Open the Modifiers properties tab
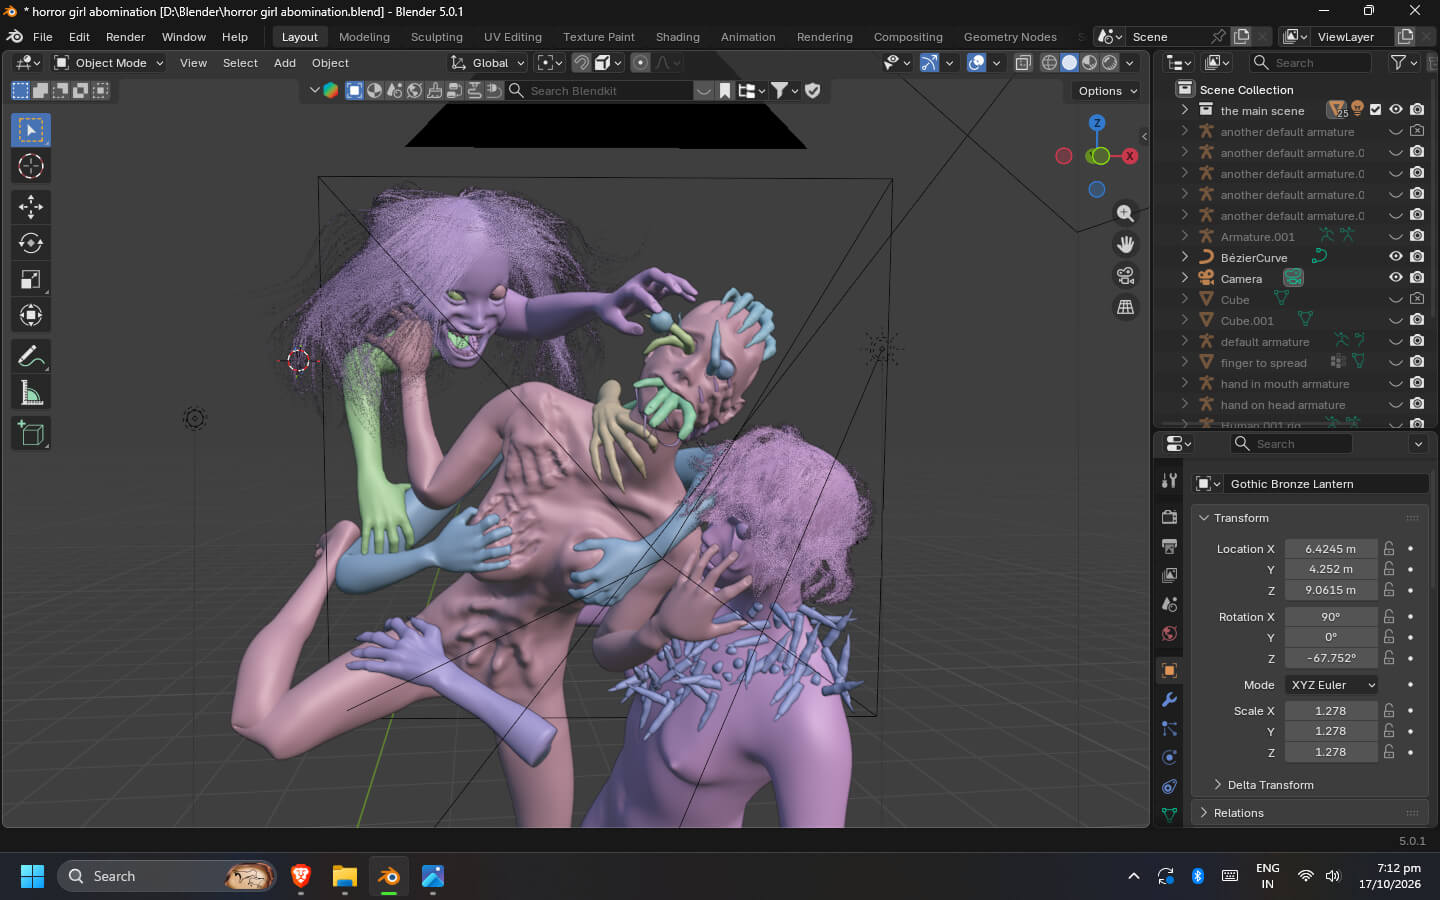Viewport: 1440px width, 900px height. (1169, 699)
